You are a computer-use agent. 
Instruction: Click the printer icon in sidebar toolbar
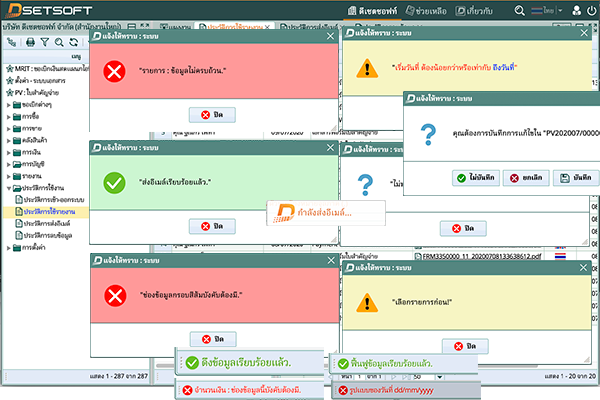click(30, 43)
